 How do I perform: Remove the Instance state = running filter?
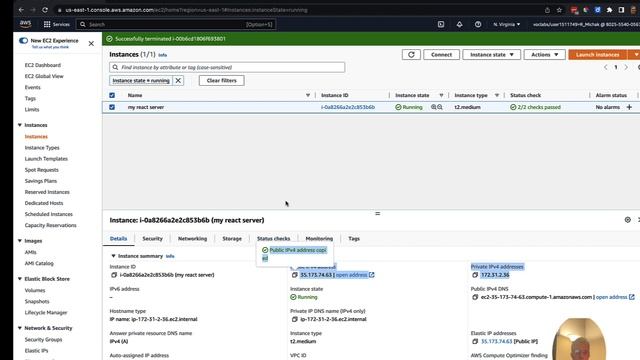click(178, 80)
